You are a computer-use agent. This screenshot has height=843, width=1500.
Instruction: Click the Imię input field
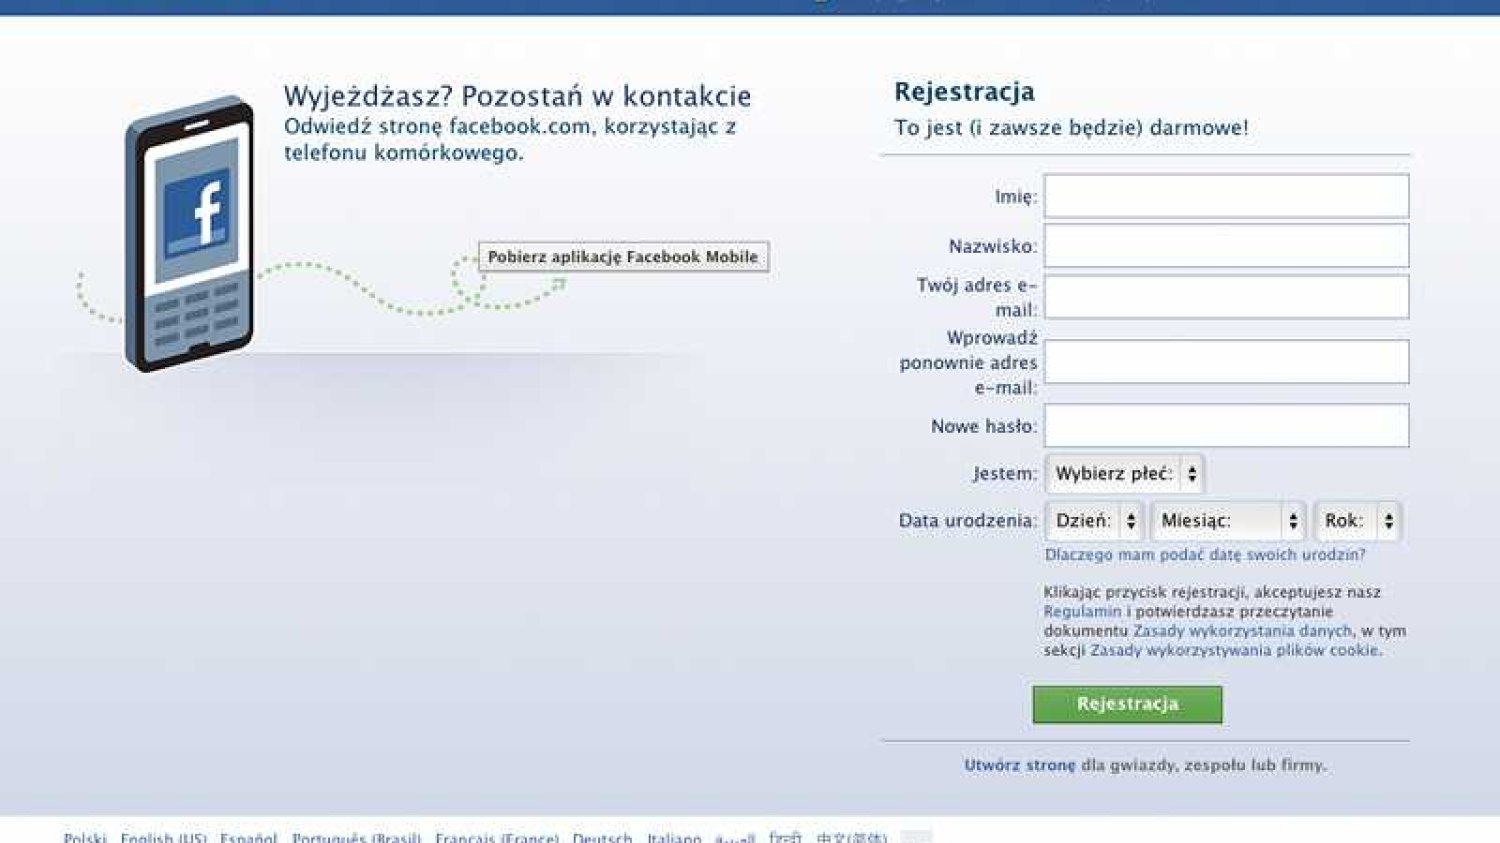click(1226, 196)
